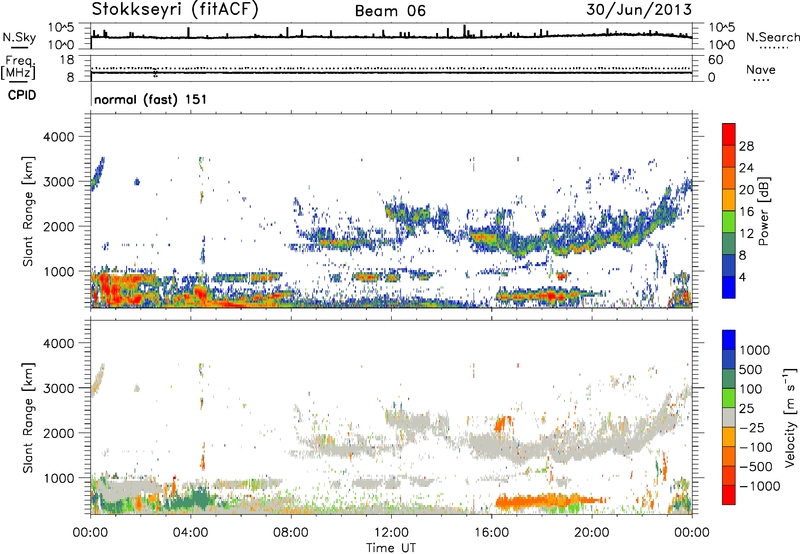This screenshot has width=800, height=554.
Task: Click the "Power [dB]" colorbar title
Action: coord(763,211)
